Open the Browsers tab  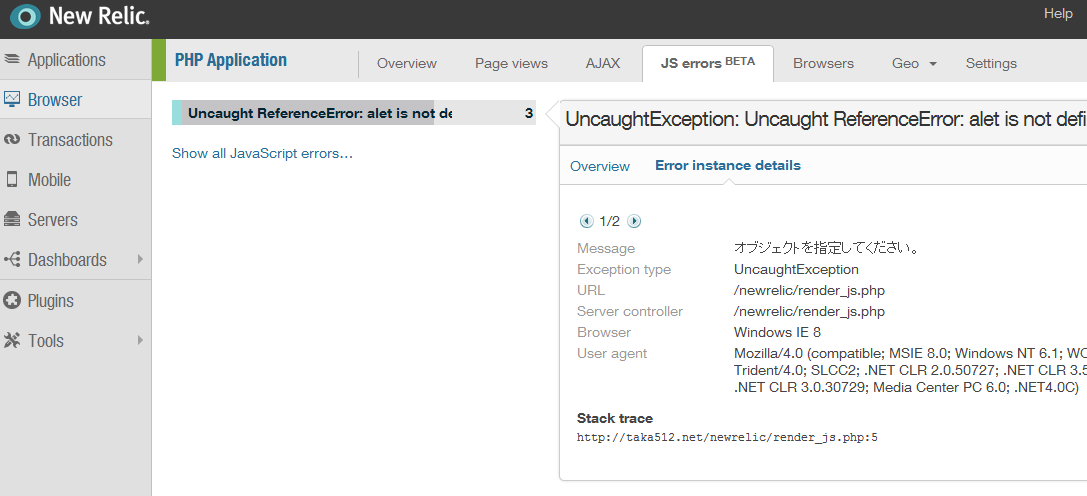coord(823,63)
